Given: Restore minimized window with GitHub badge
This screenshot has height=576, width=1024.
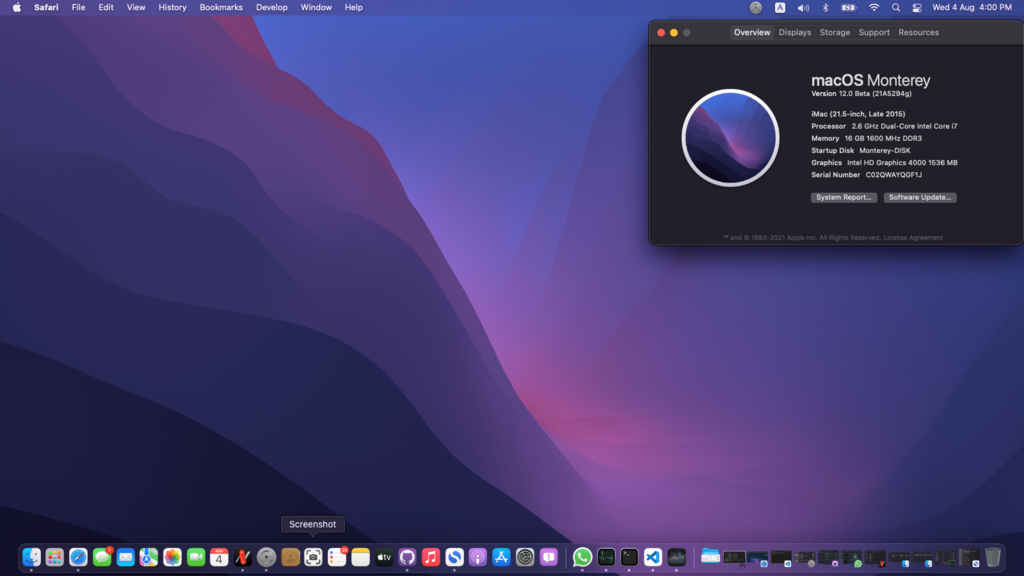Looking at the screenshot, I should [x=828, y=558].
